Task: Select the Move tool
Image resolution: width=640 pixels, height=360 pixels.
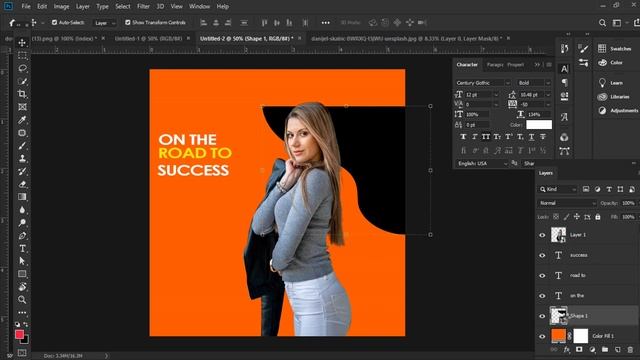Action: click(x=22, y=42)
